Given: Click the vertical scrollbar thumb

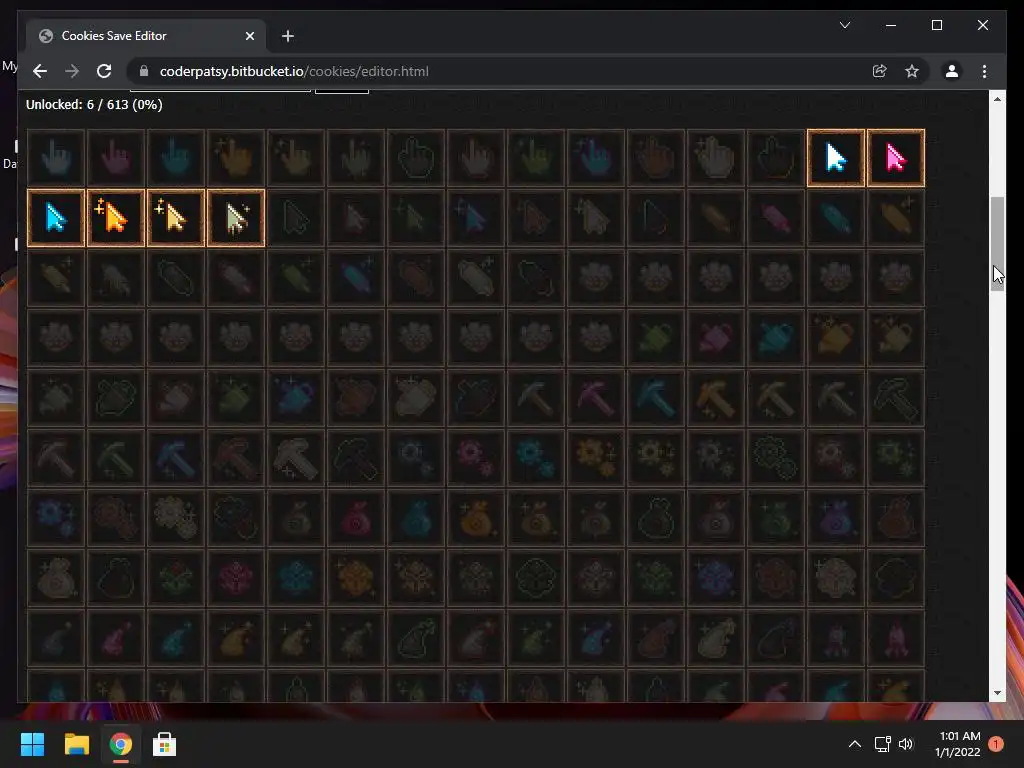Looking at the screenshot, I should click(x=997, y=244).
